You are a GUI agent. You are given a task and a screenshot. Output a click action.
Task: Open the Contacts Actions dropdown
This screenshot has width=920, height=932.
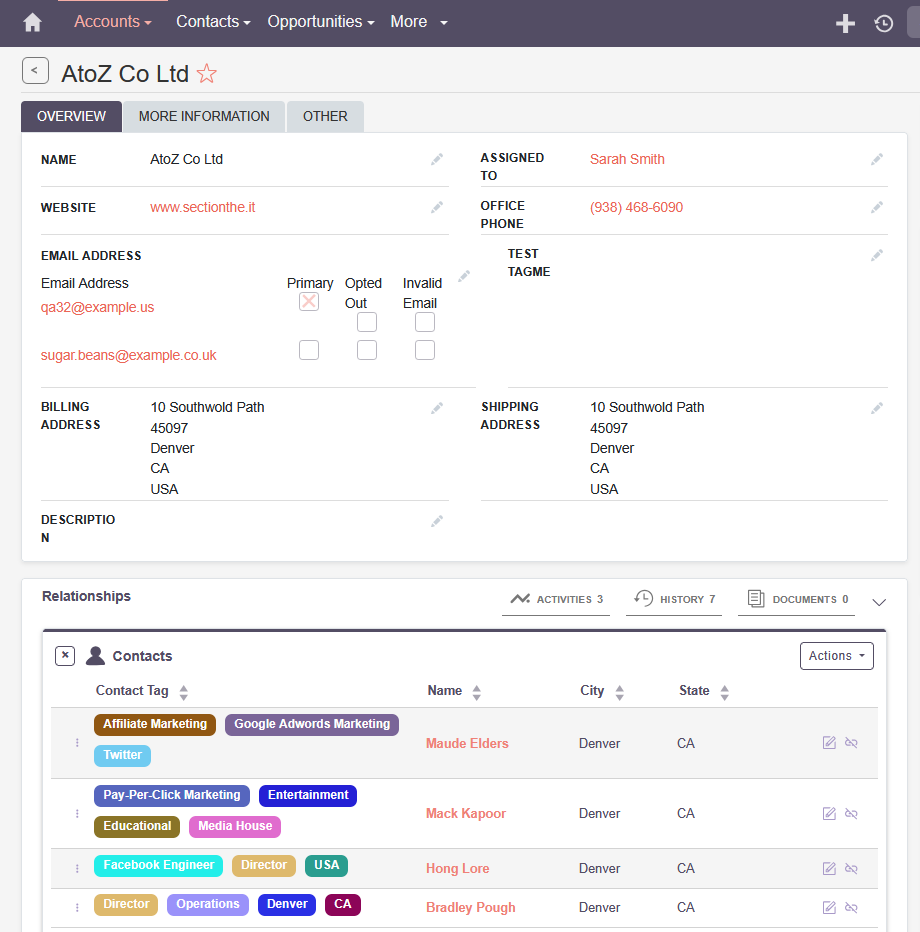point(837,656)
